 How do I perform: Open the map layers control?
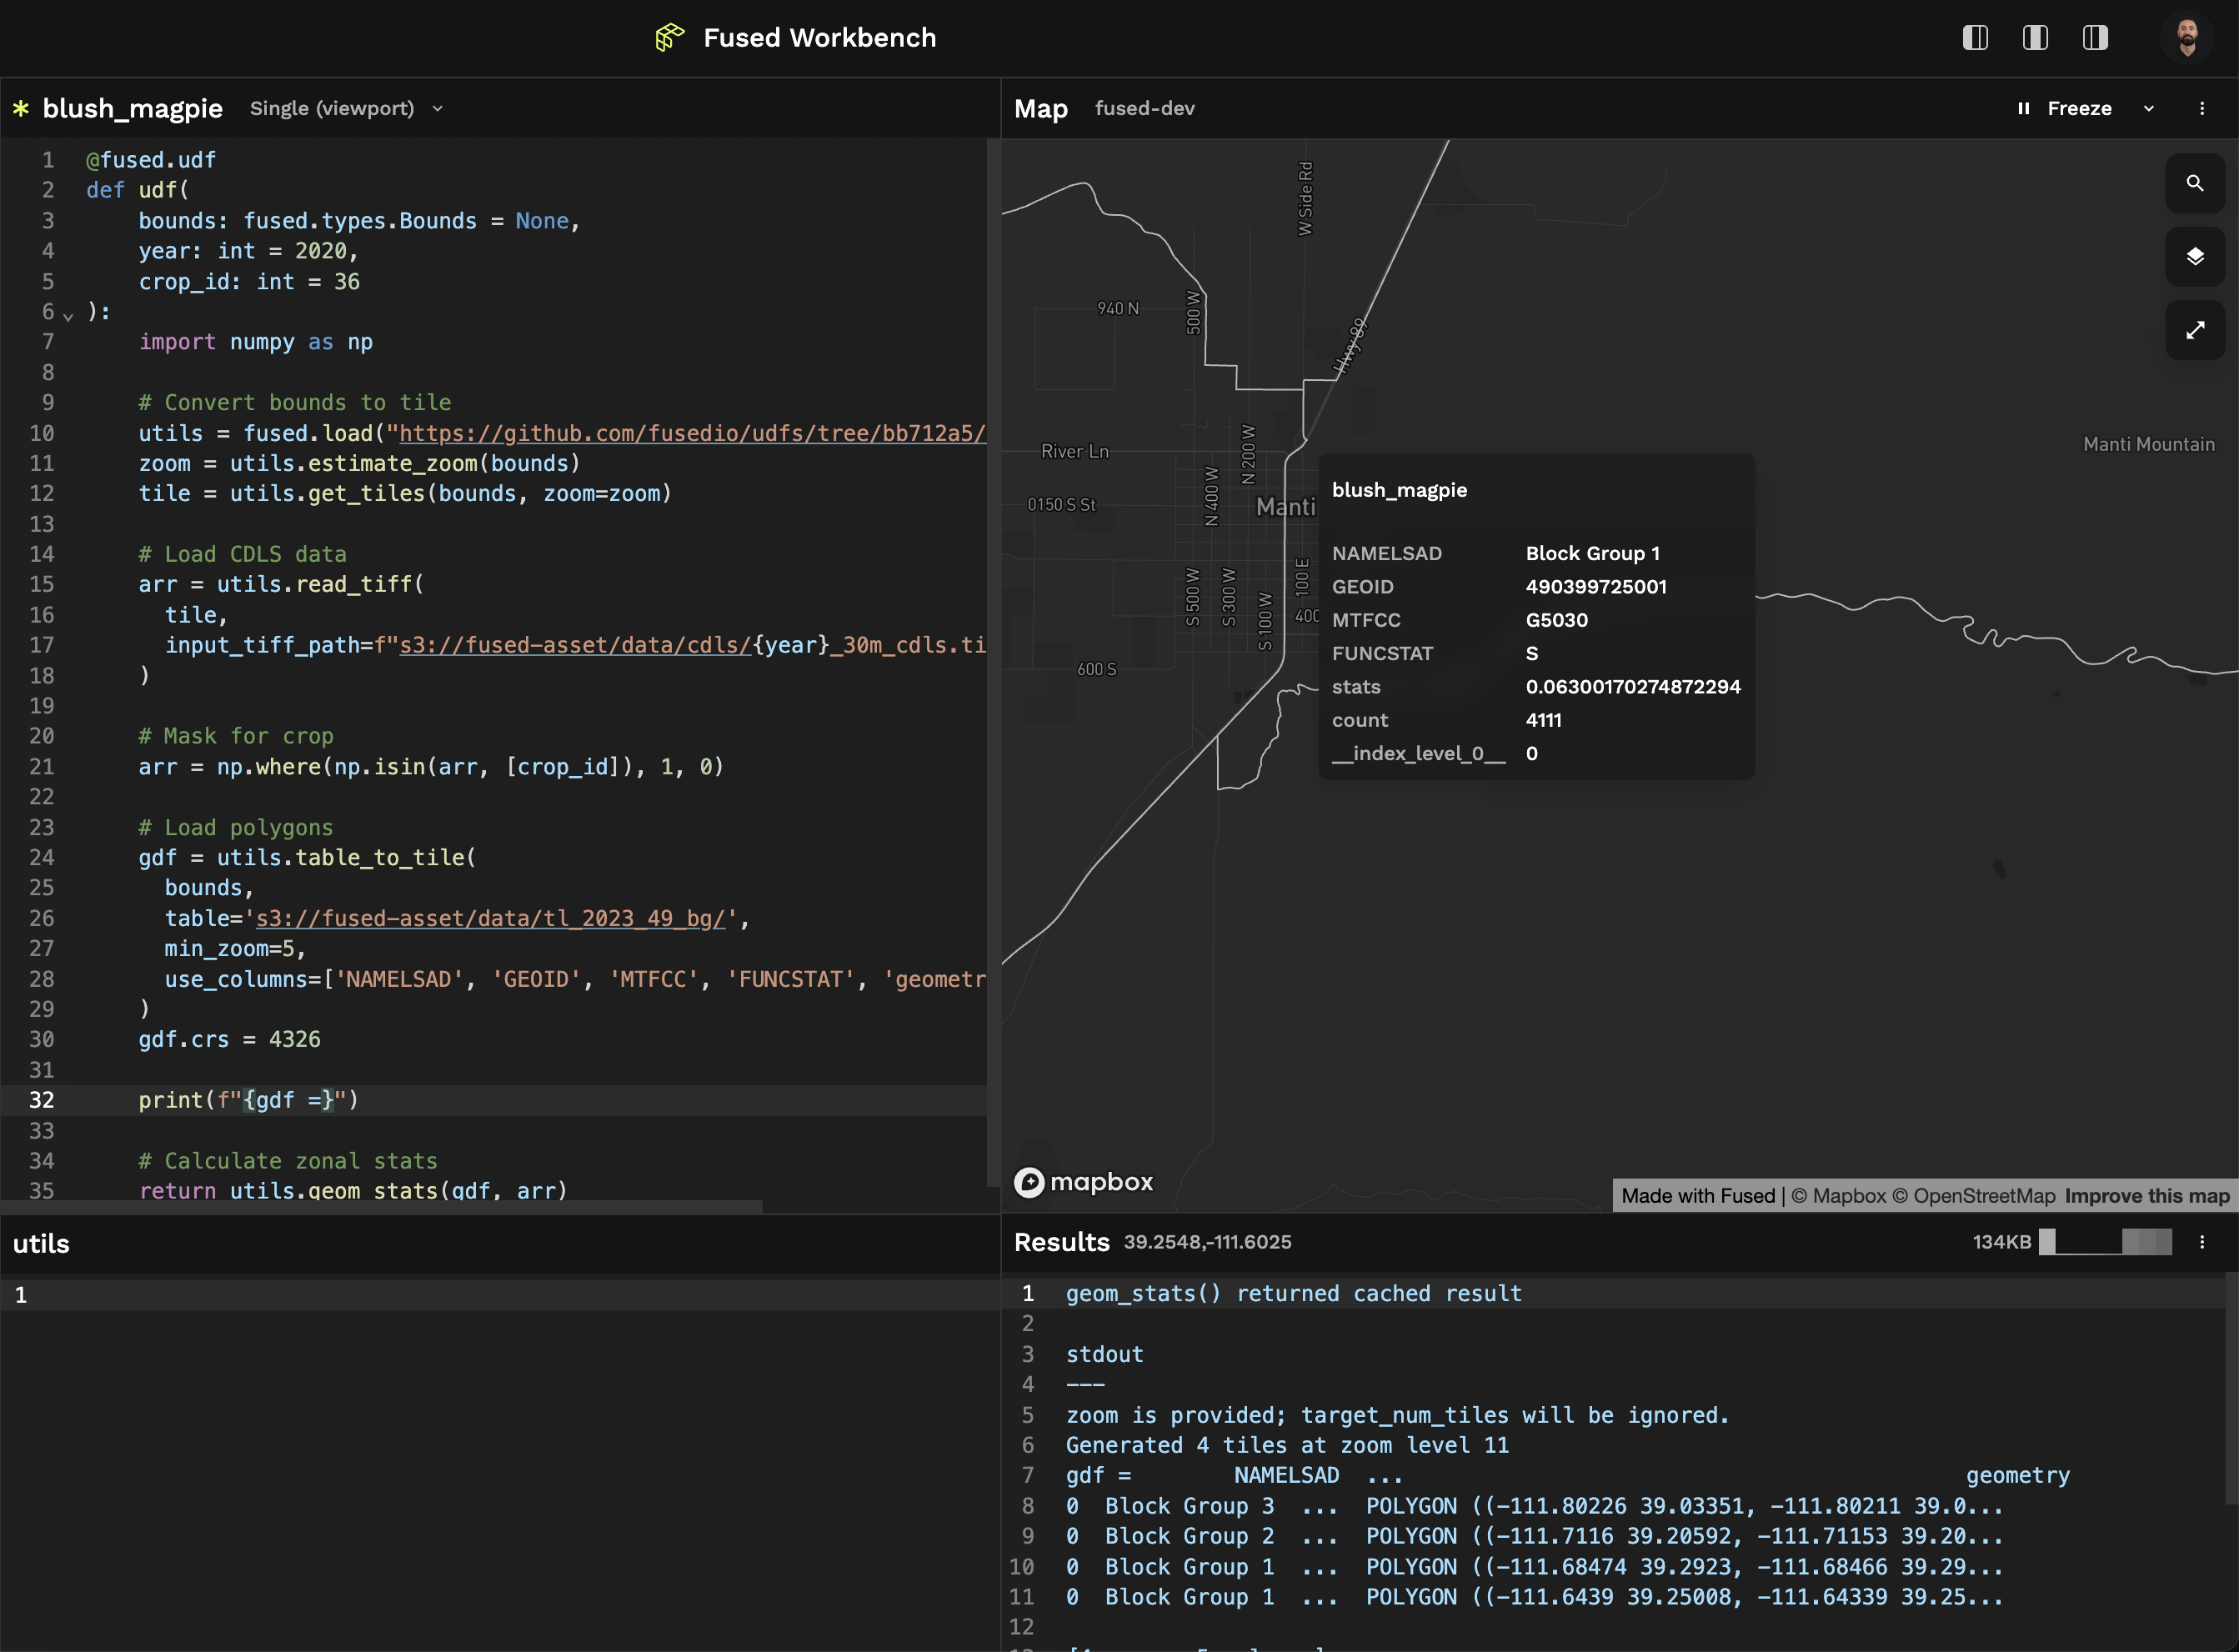(x=2195, y=256)
